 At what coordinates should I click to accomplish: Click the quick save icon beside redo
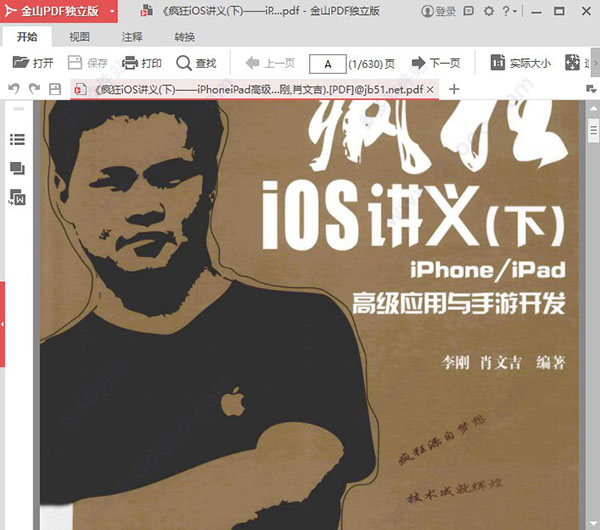point(55,89)
